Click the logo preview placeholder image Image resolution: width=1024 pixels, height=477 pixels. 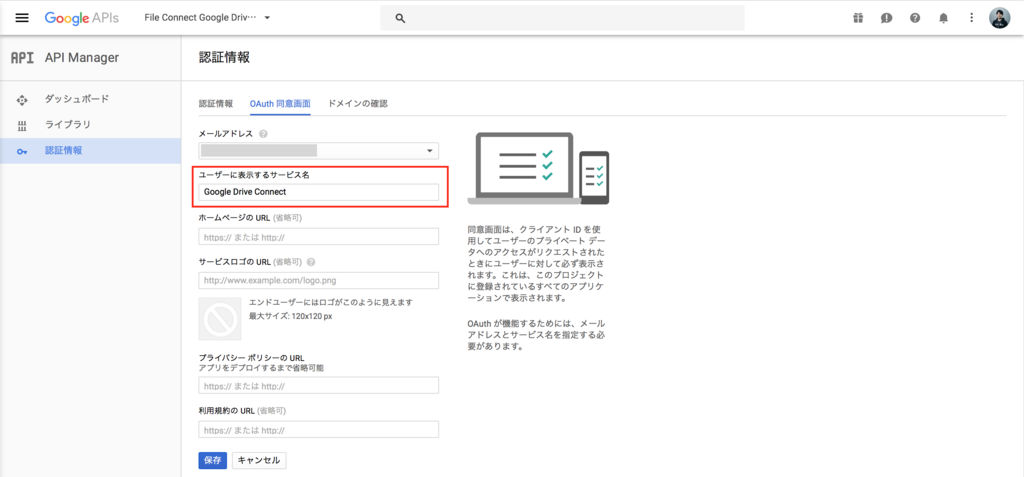[219, 319]
